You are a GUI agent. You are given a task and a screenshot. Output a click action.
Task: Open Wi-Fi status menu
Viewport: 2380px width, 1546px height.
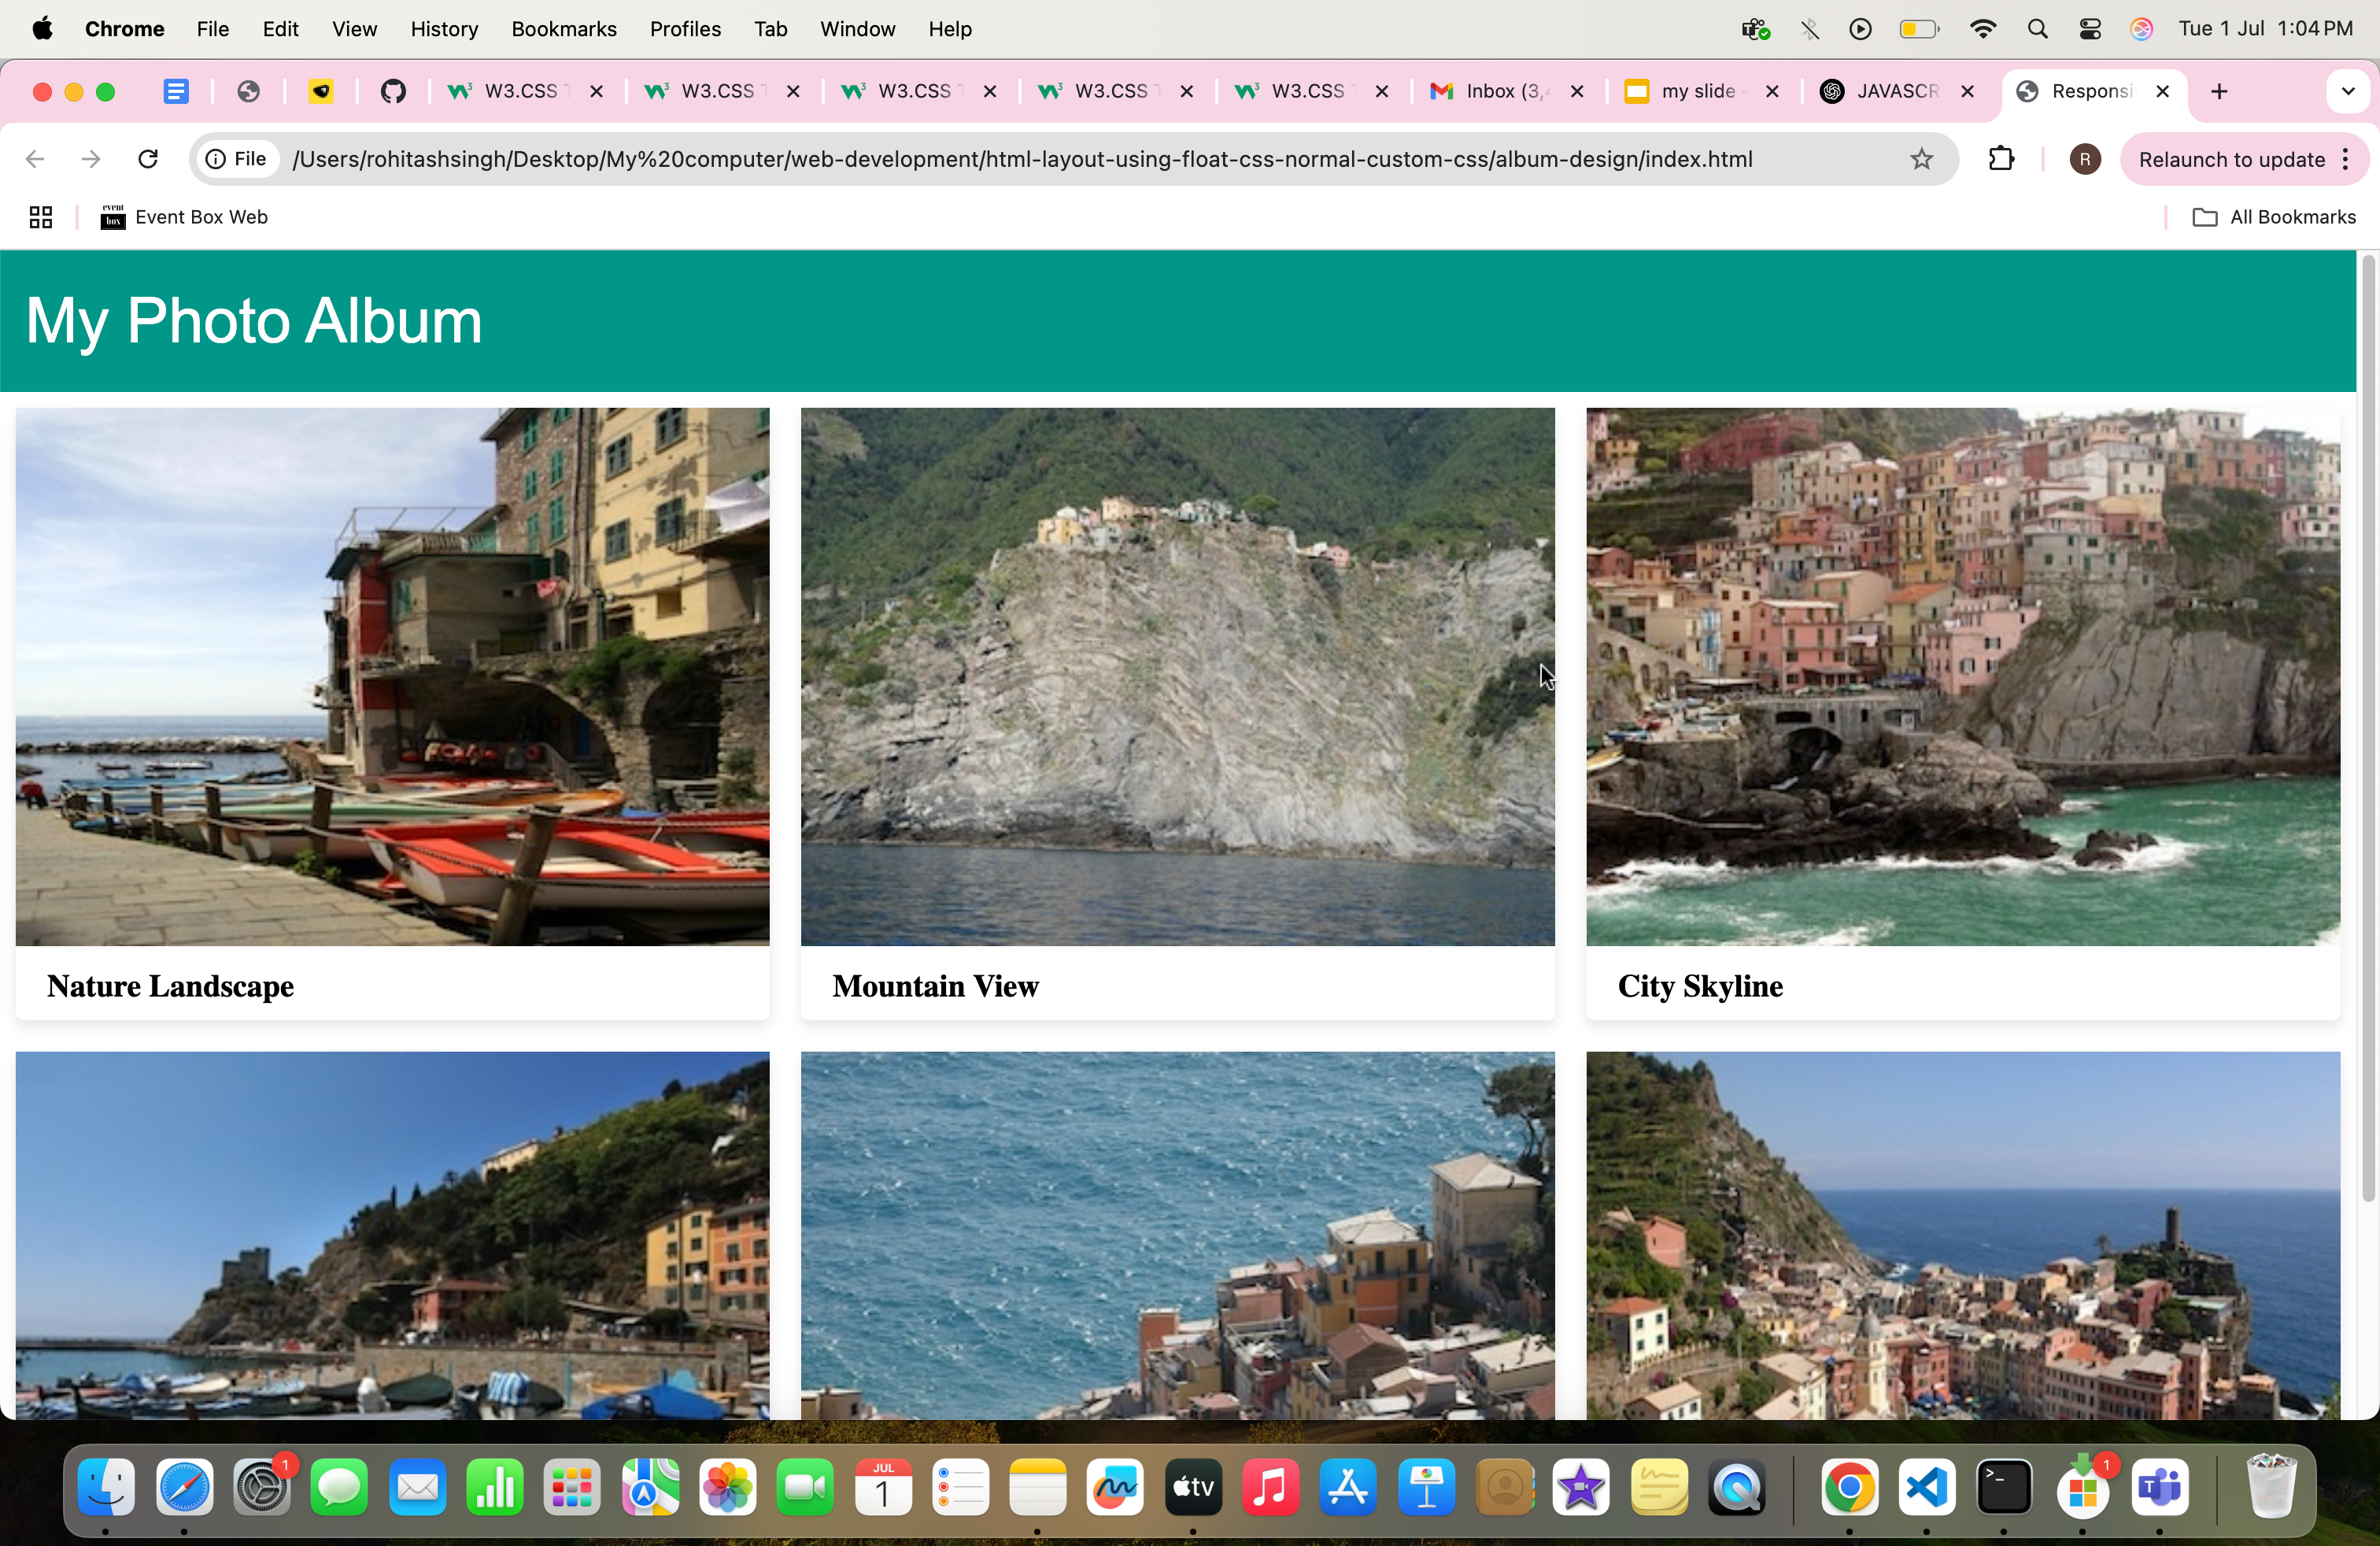(x=1983, y=29)
